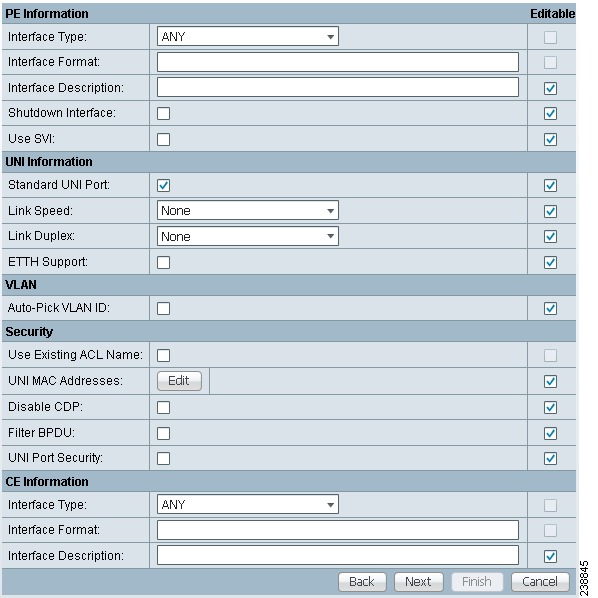Click the Next button
The width and height of the screenshot is (598, 598).
click(418, 582)
